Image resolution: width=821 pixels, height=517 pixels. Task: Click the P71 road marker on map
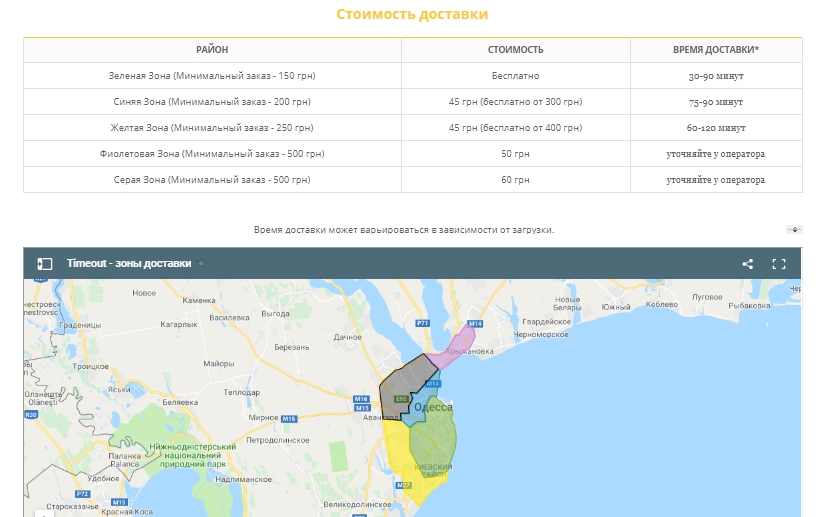point(423,323)
